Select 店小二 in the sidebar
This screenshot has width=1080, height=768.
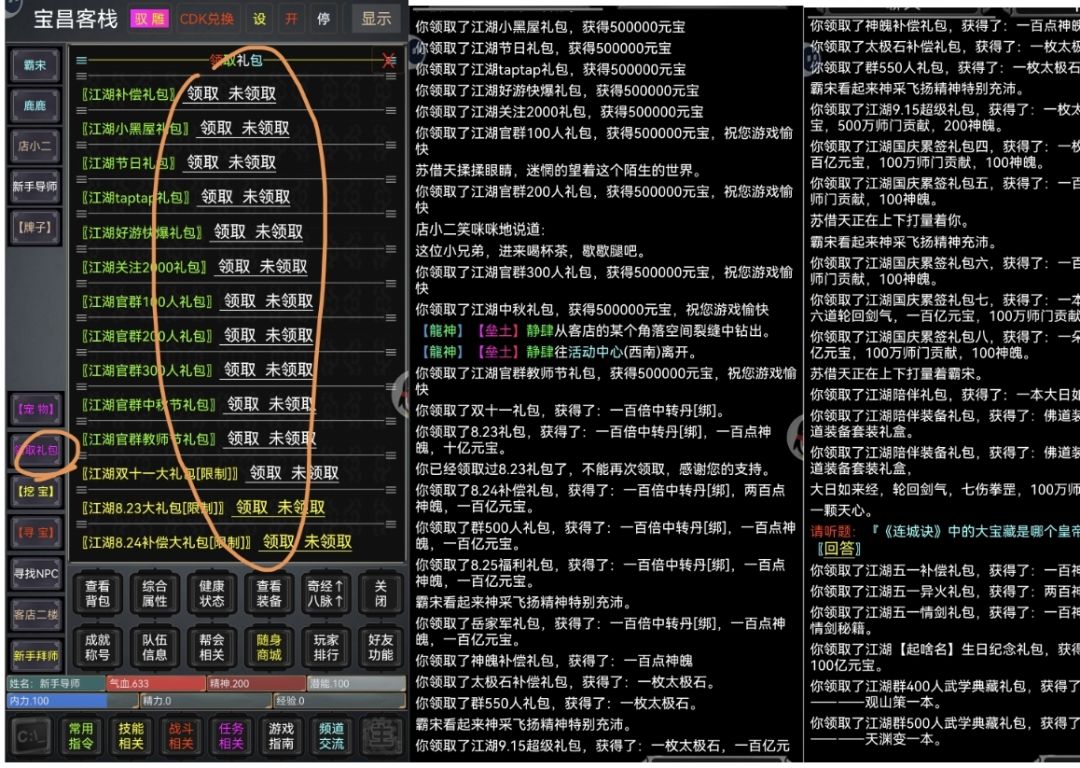click(x=34, y=146)
